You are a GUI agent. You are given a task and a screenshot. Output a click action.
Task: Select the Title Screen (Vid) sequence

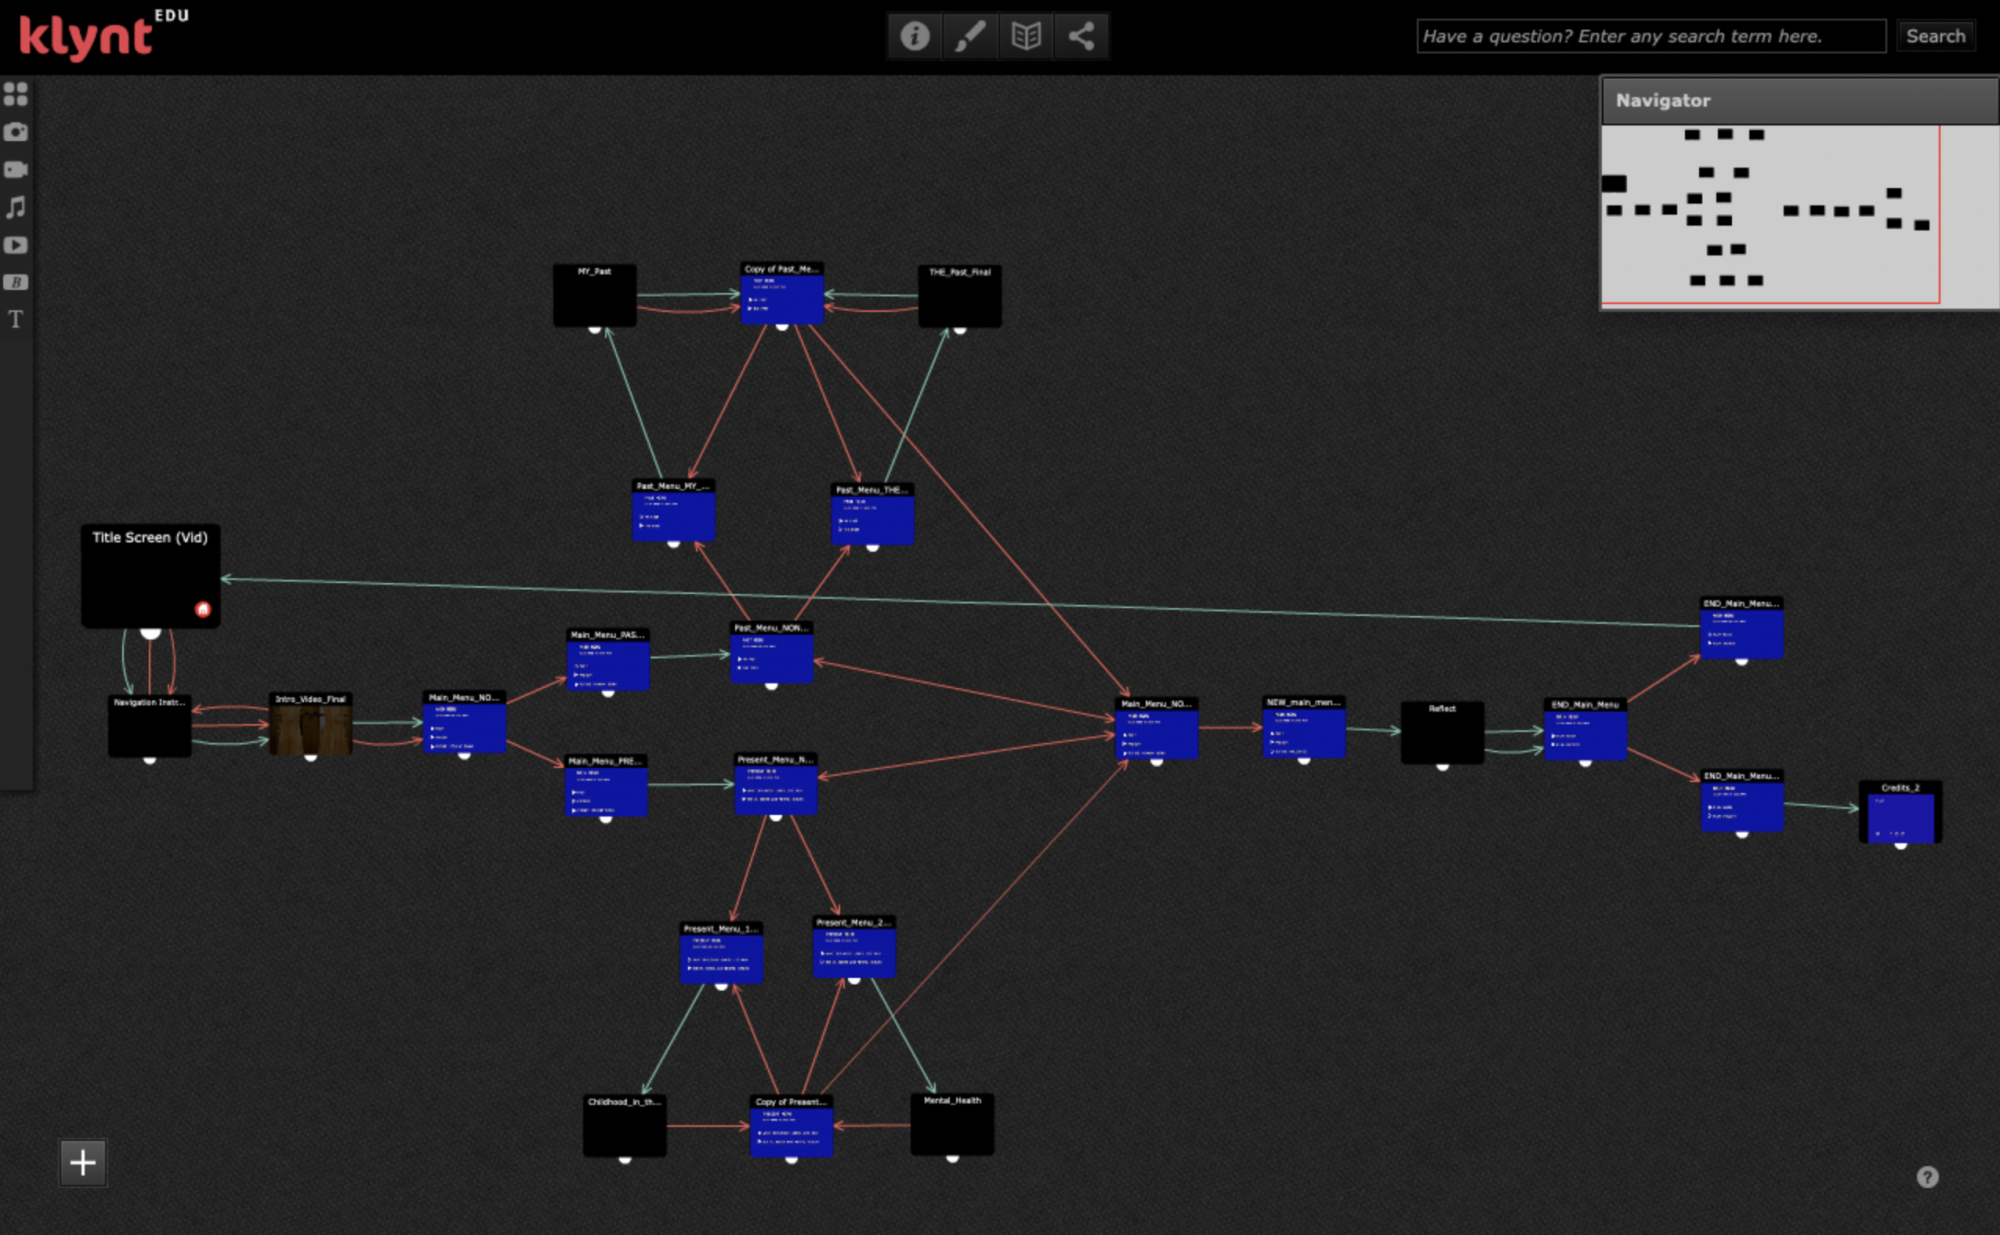150,576
